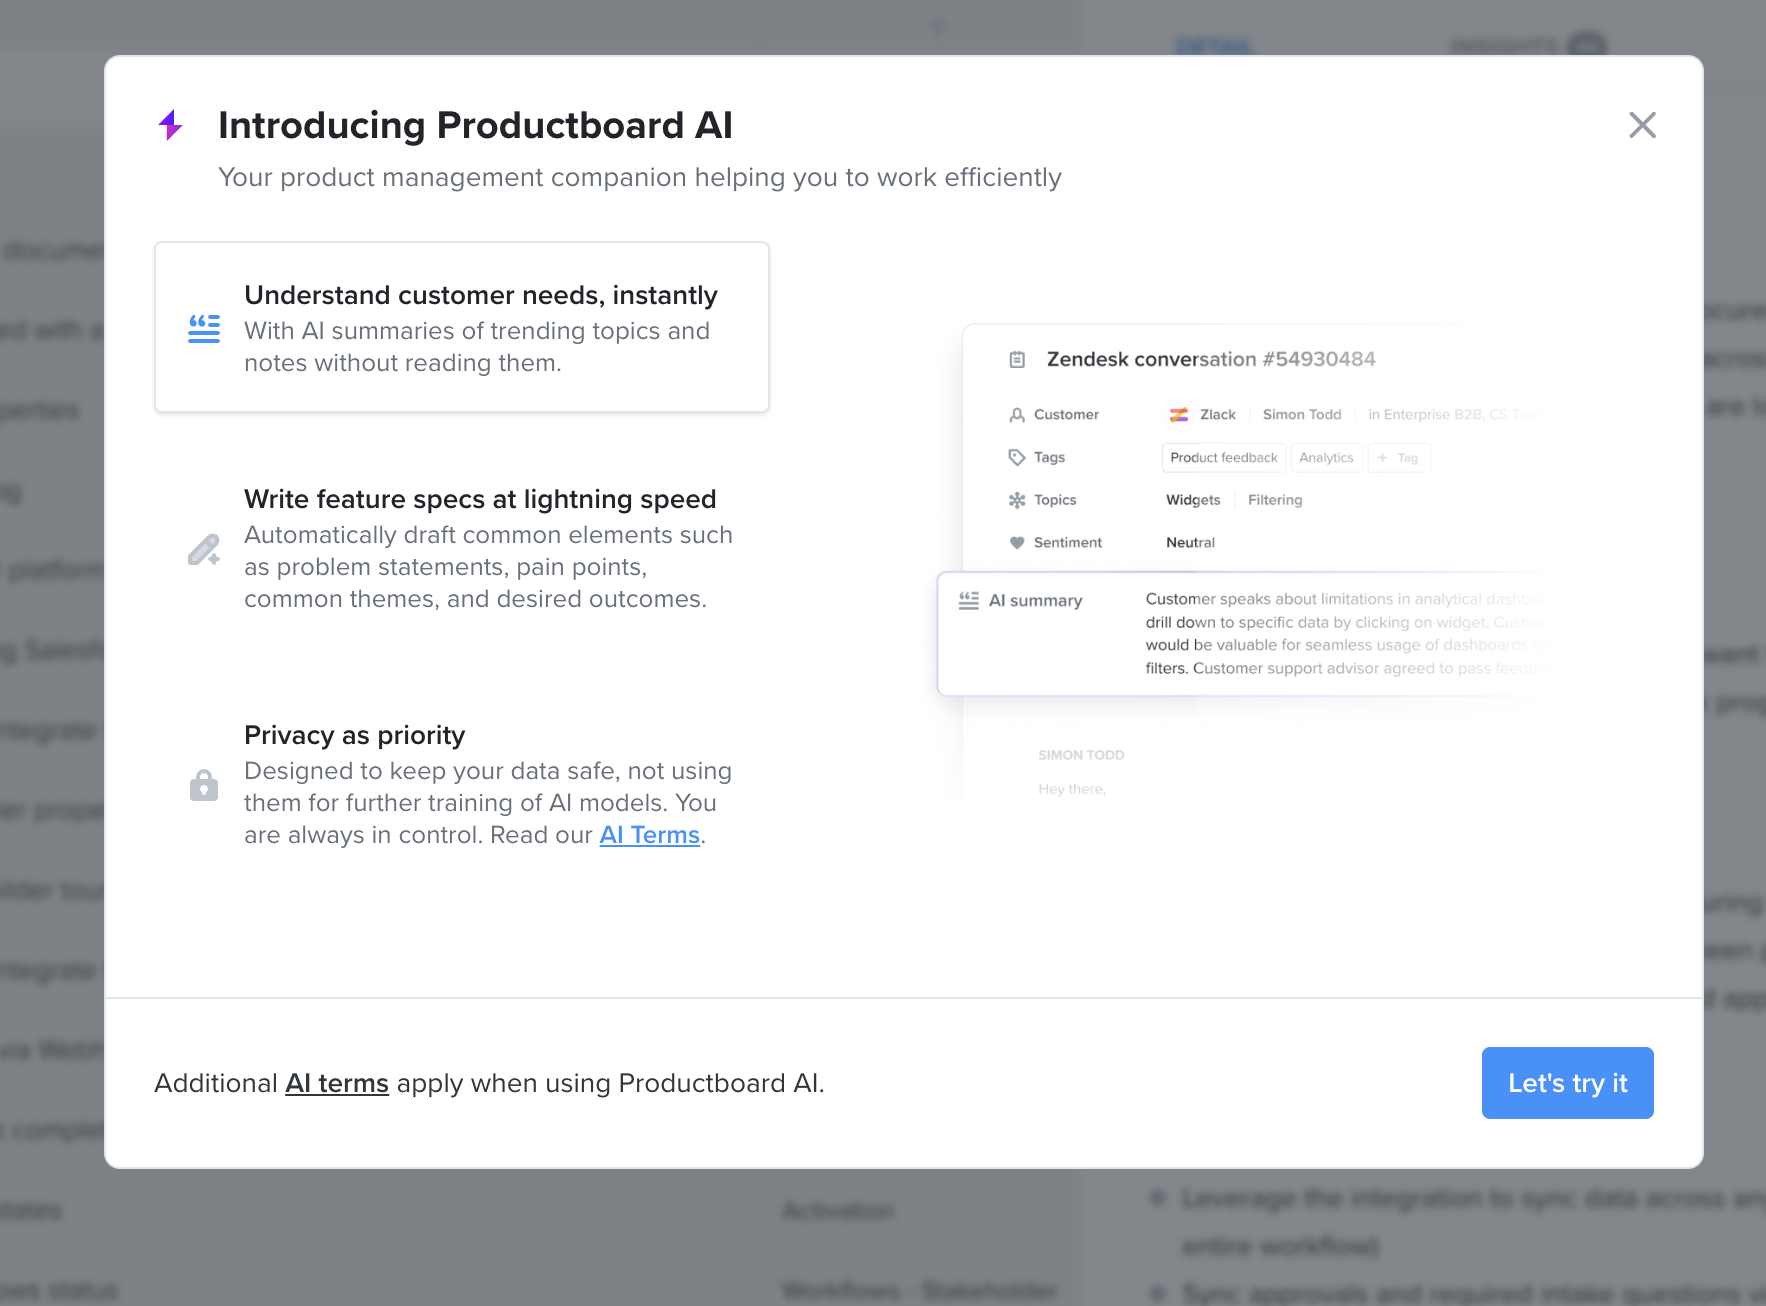Select the 'Privacy as priority' section
The height and width of the screenshot is (1306, 1766).
[x=355, y=735]
